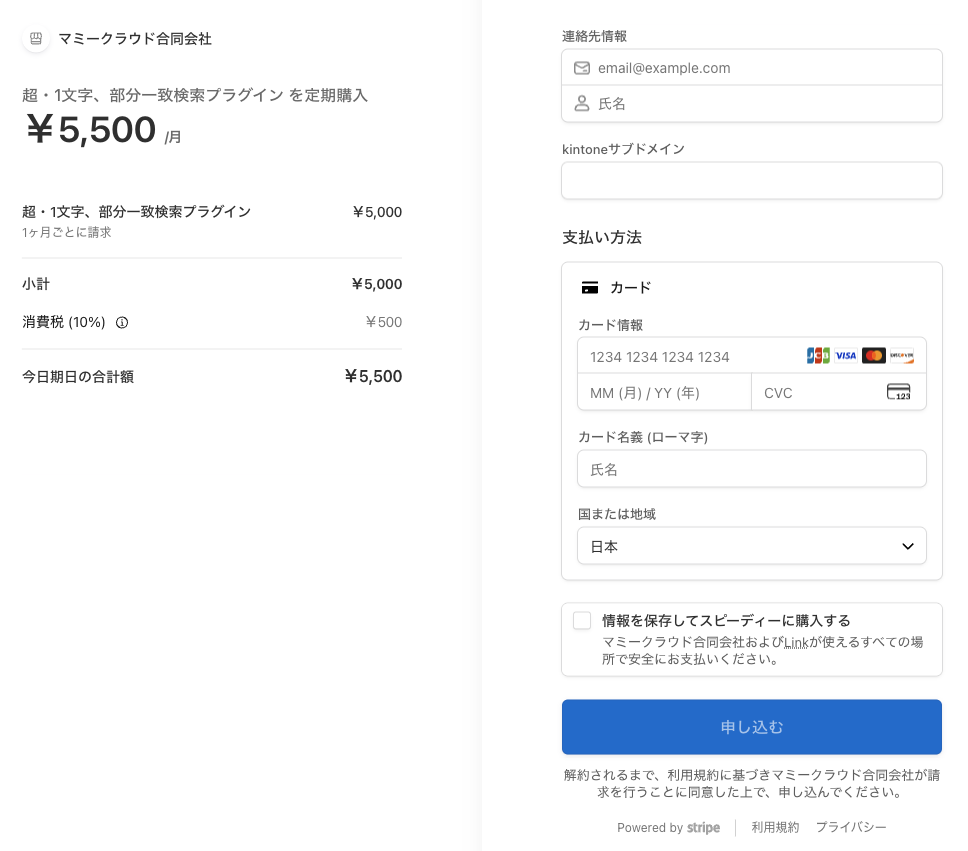Click the CVC card hint icon
This screenshot has height=851, width=968.
pyautogui.click(x=898, y=392)
